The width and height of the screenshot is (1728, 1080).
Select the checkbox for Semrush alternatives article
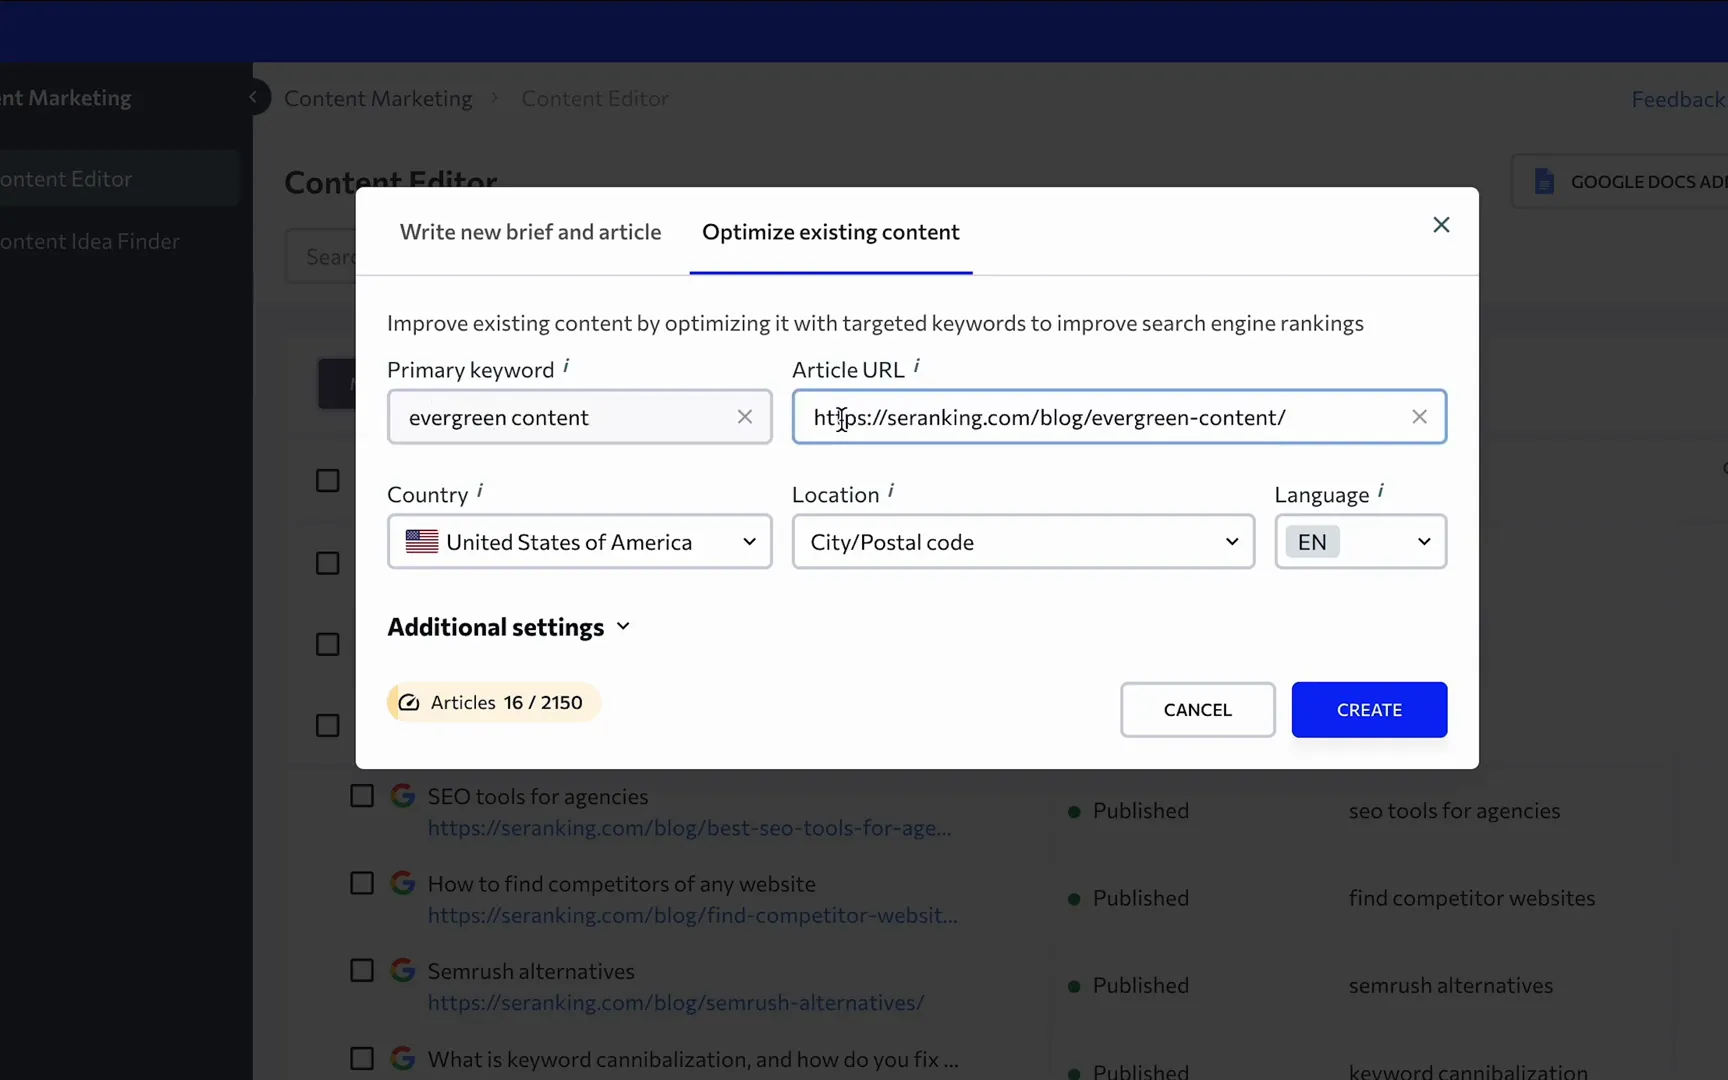pos(361,969)
